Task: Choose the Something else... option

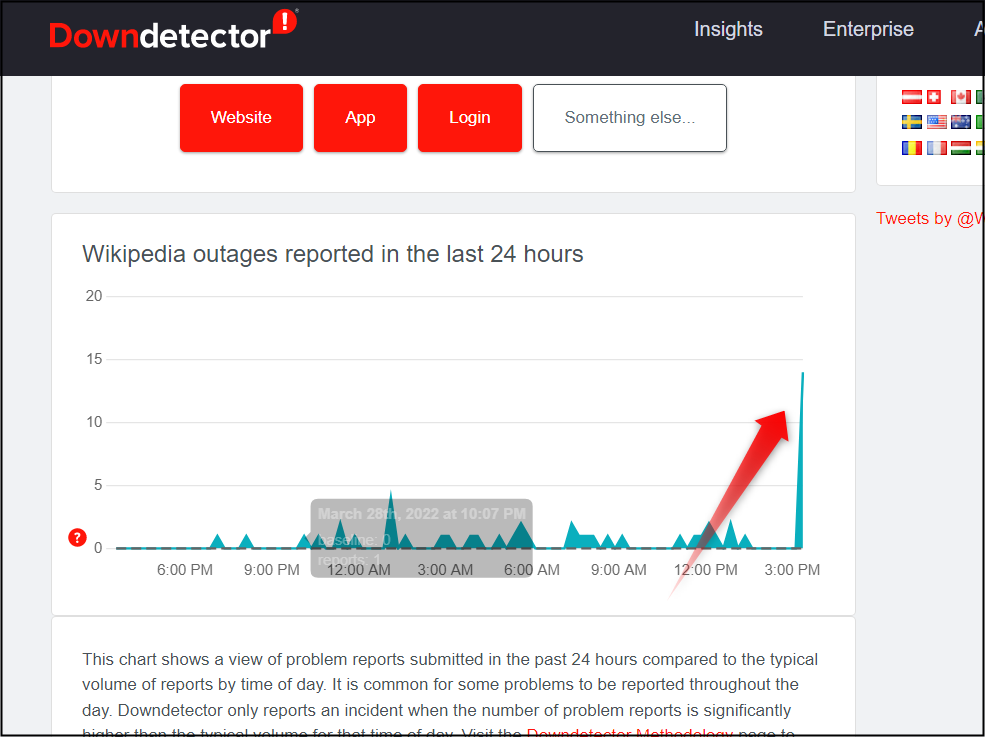Action: click(x=629, y=117)
